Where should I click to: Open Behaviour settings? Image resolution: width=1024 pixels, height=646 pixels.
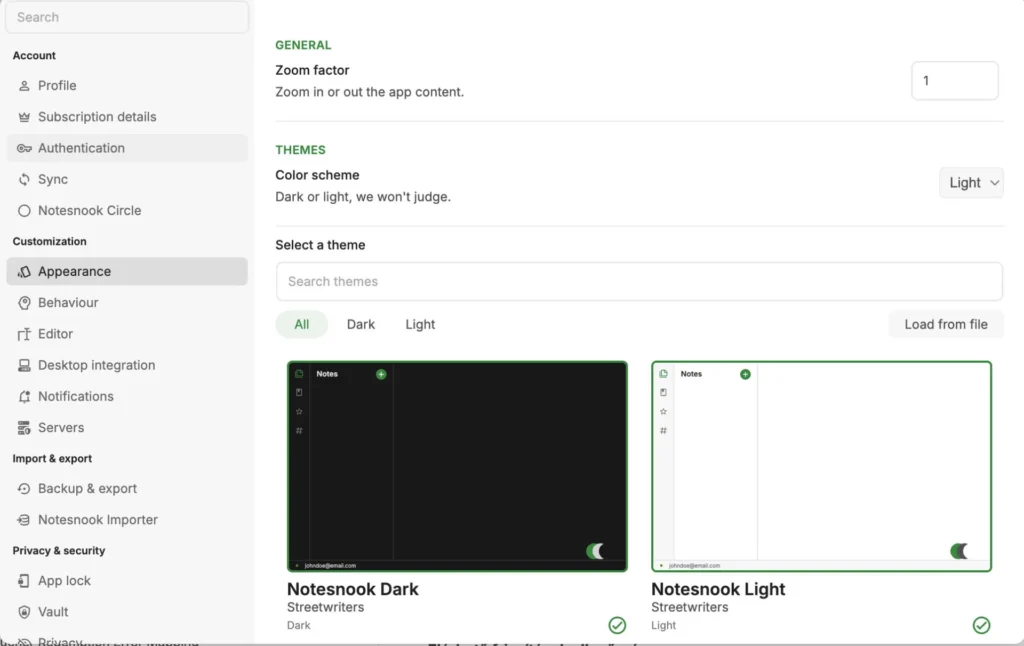pyautogui.click(x=127, y=303)
